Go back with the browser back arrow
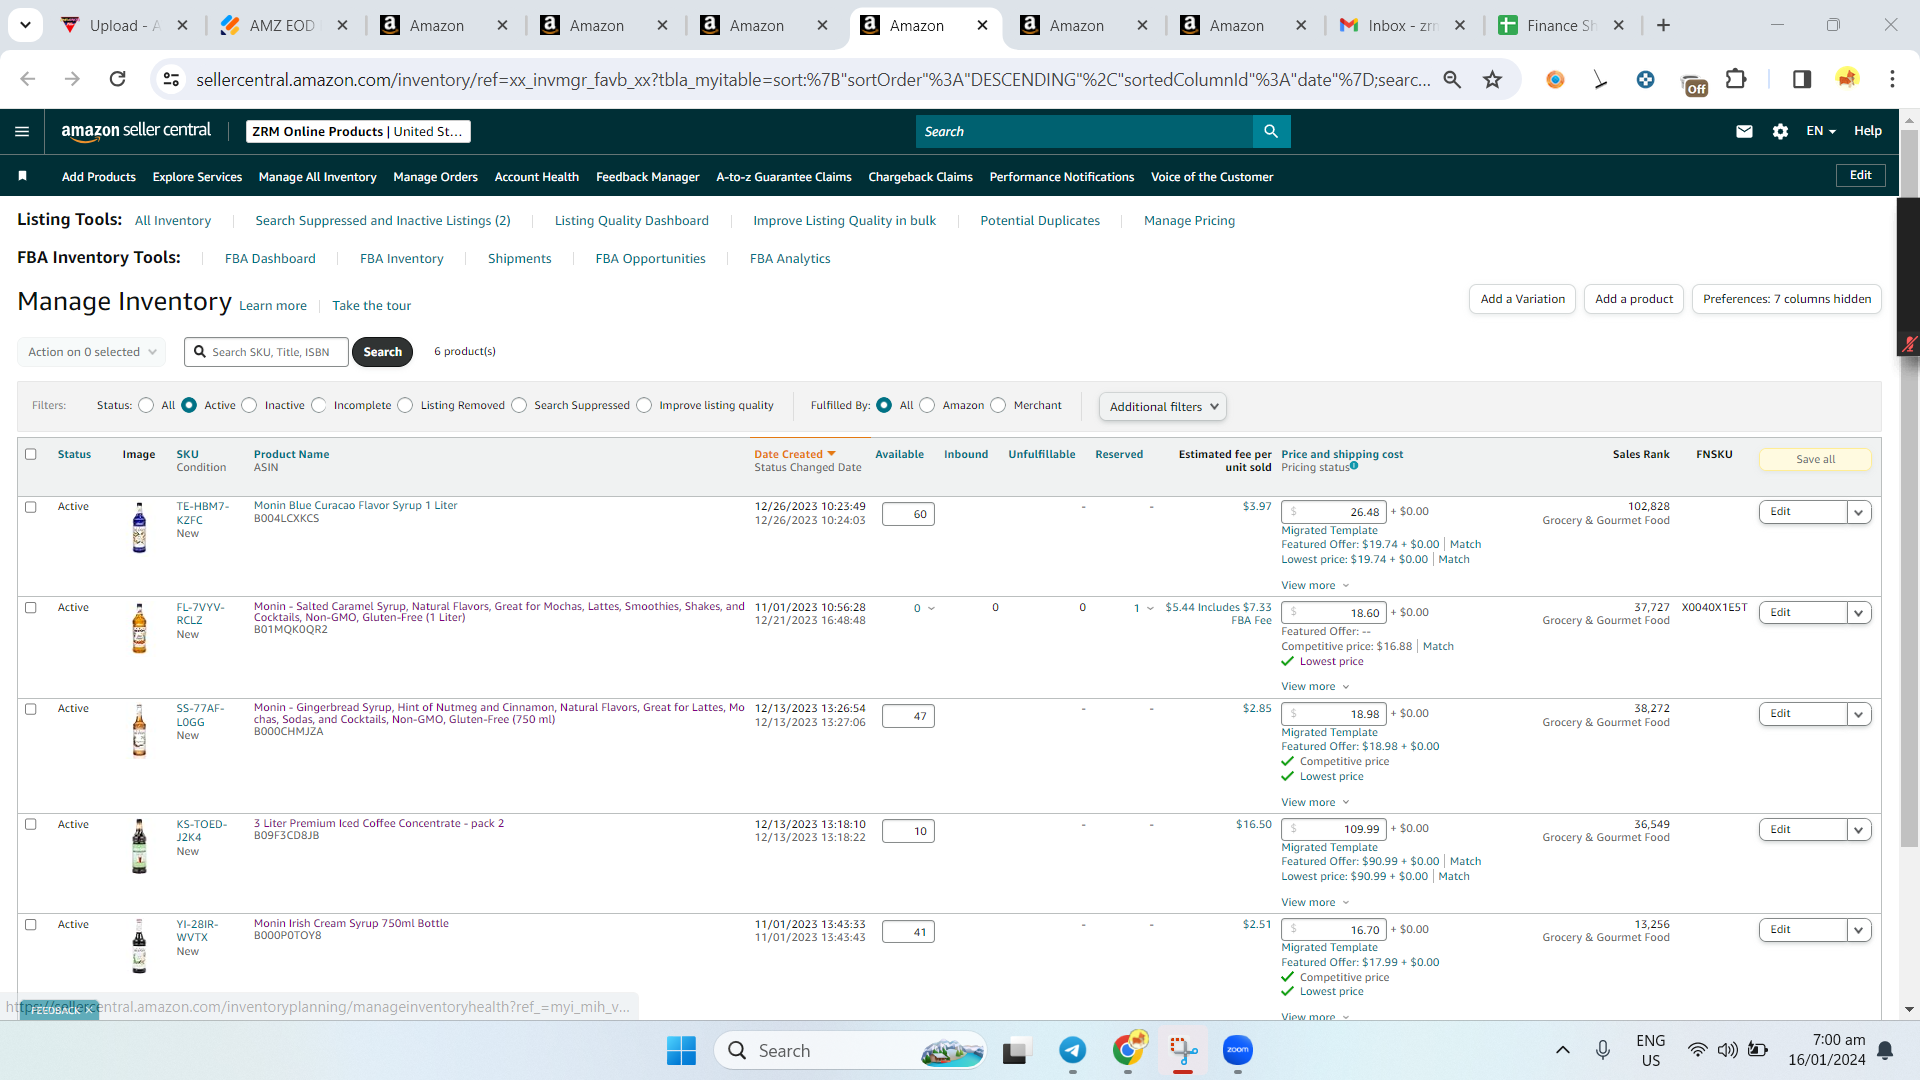Viewport: 1920px width, 1080px height. pos(28,79)
